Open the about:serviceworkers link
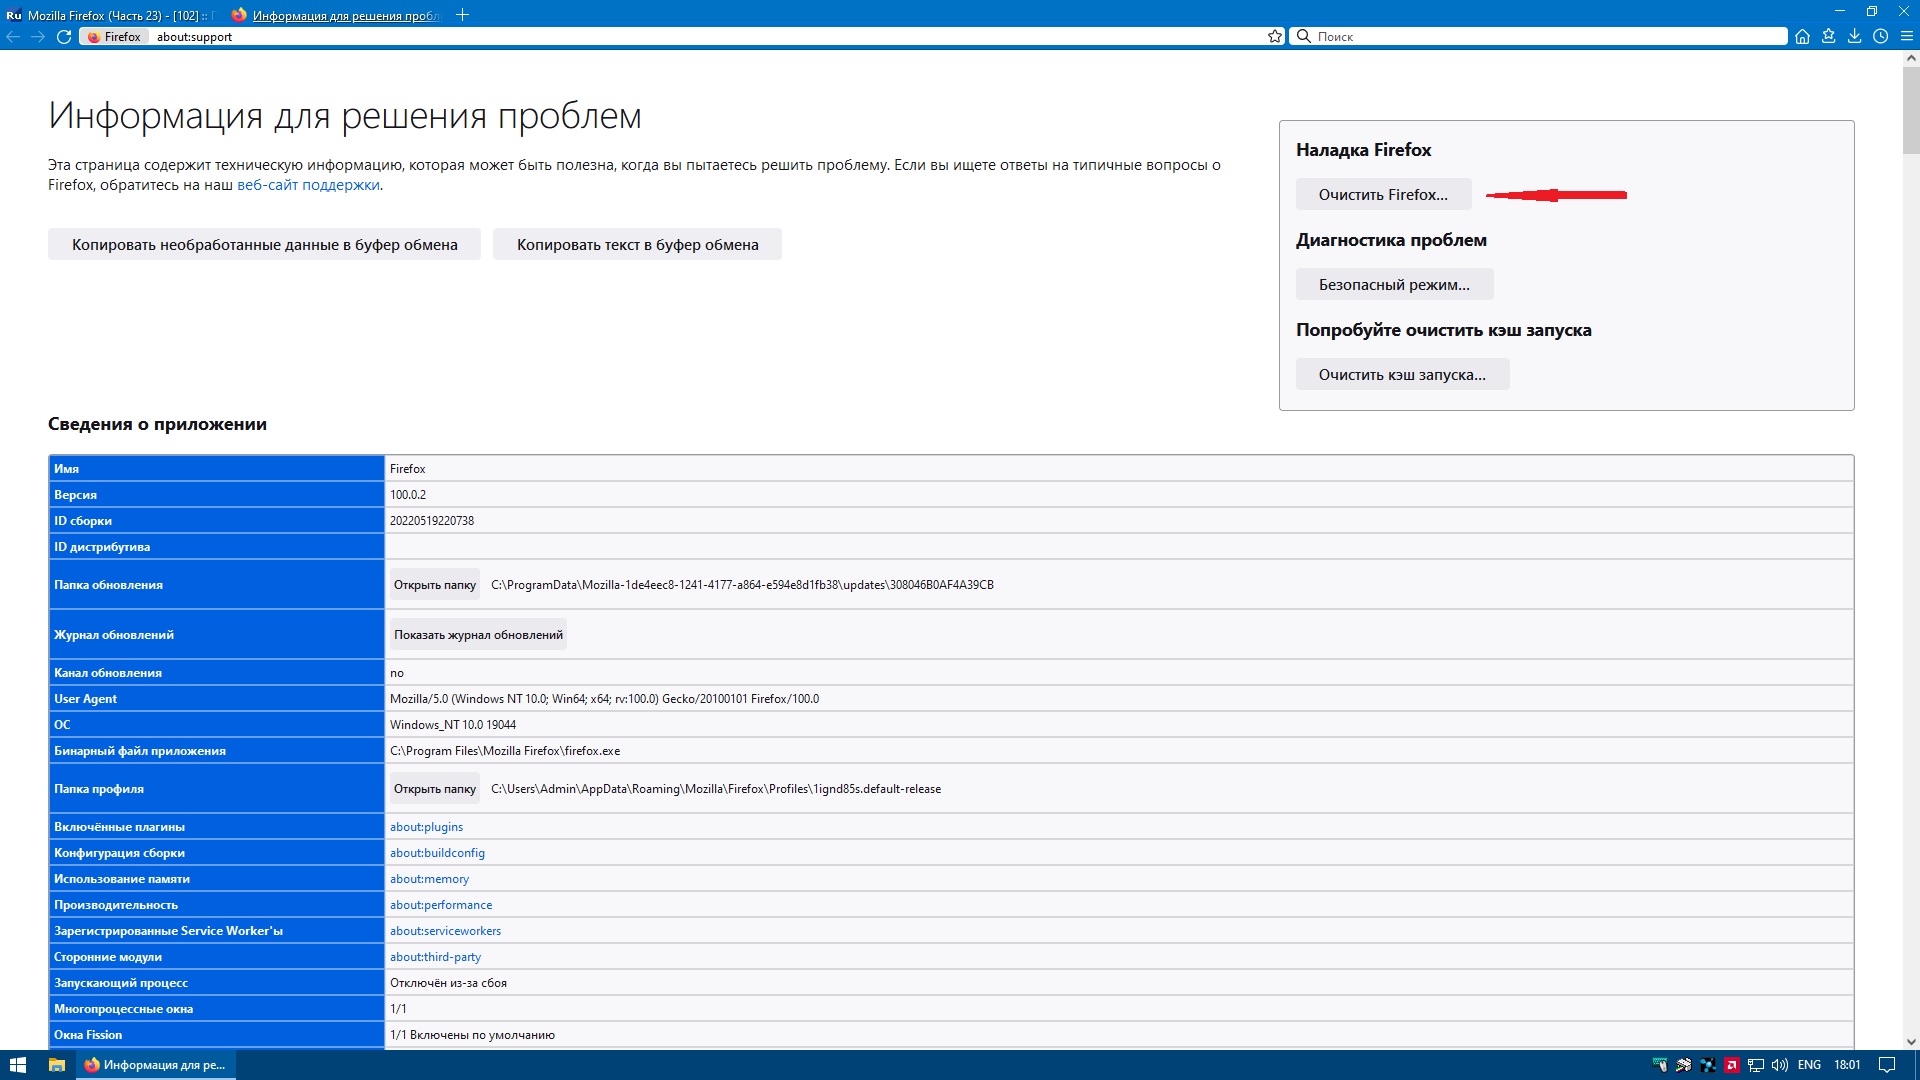 point(445,931)
